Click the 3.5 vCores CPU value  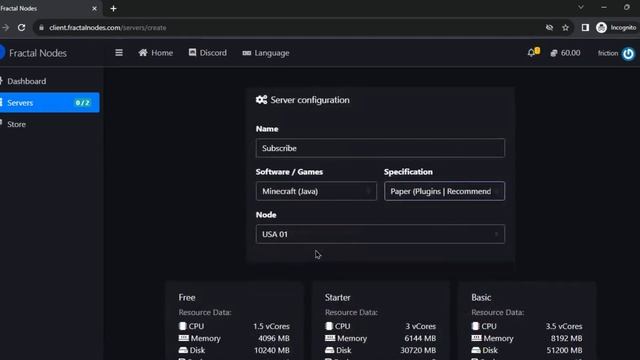coord(564,326)
